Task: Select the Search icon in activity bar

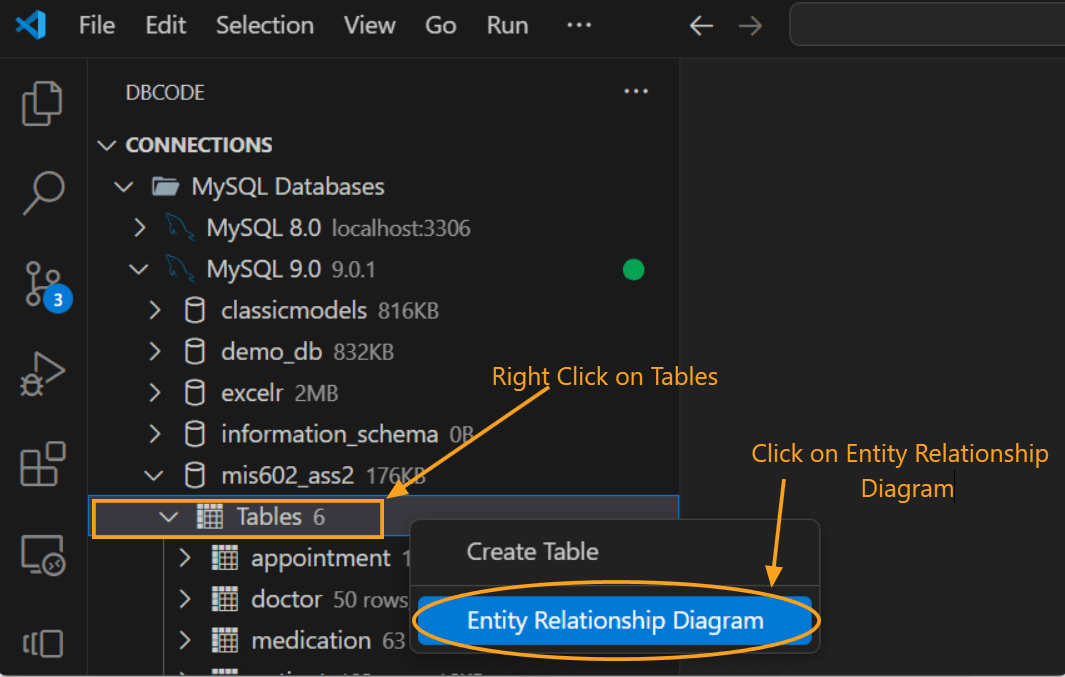Action: pos(42,193)
